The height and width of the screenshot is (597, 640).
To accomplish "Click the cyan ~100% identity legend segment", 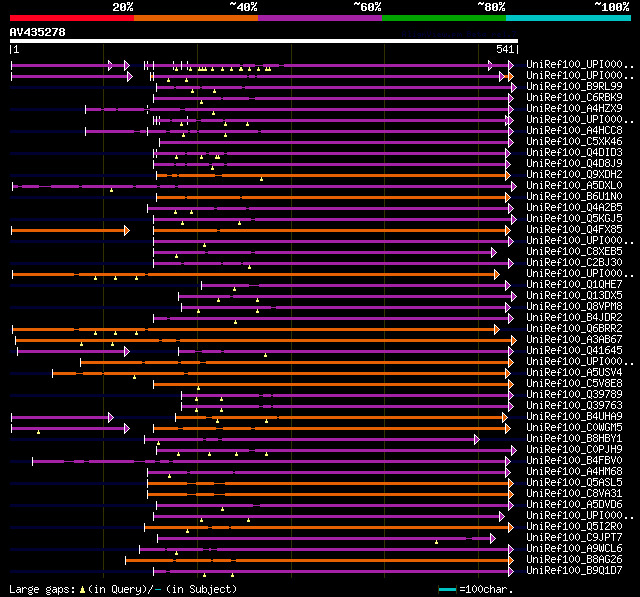I will [x=569, y=18].
